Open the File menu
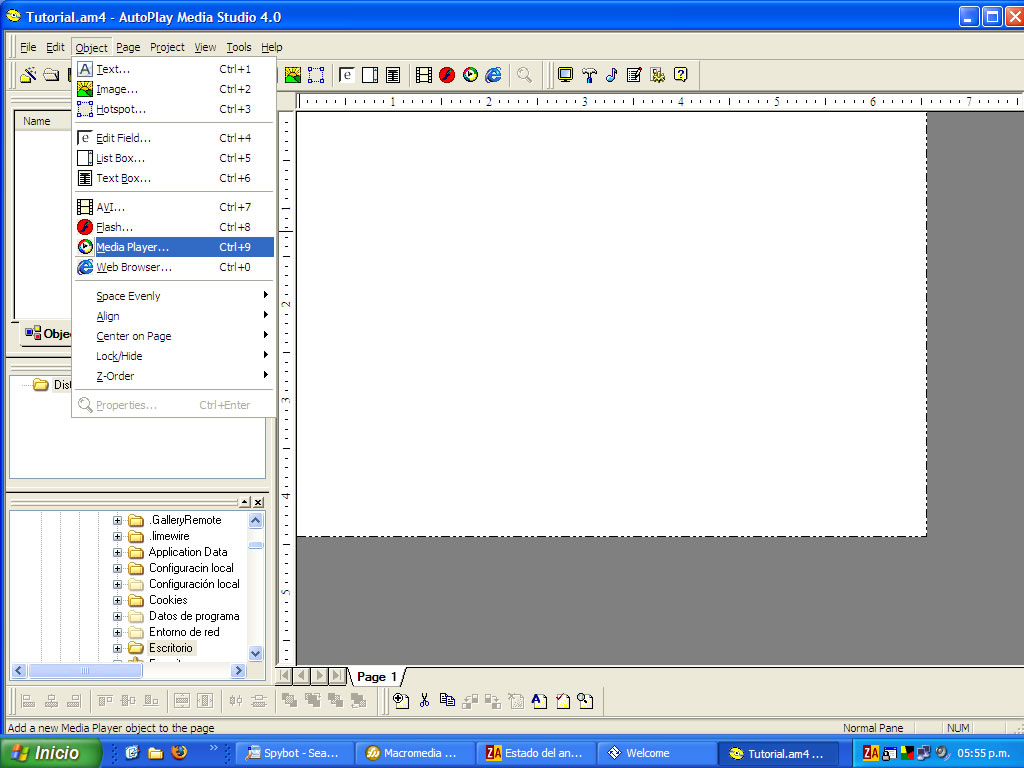This screenshot has width=1024, height=768. (x=28, y=47)
